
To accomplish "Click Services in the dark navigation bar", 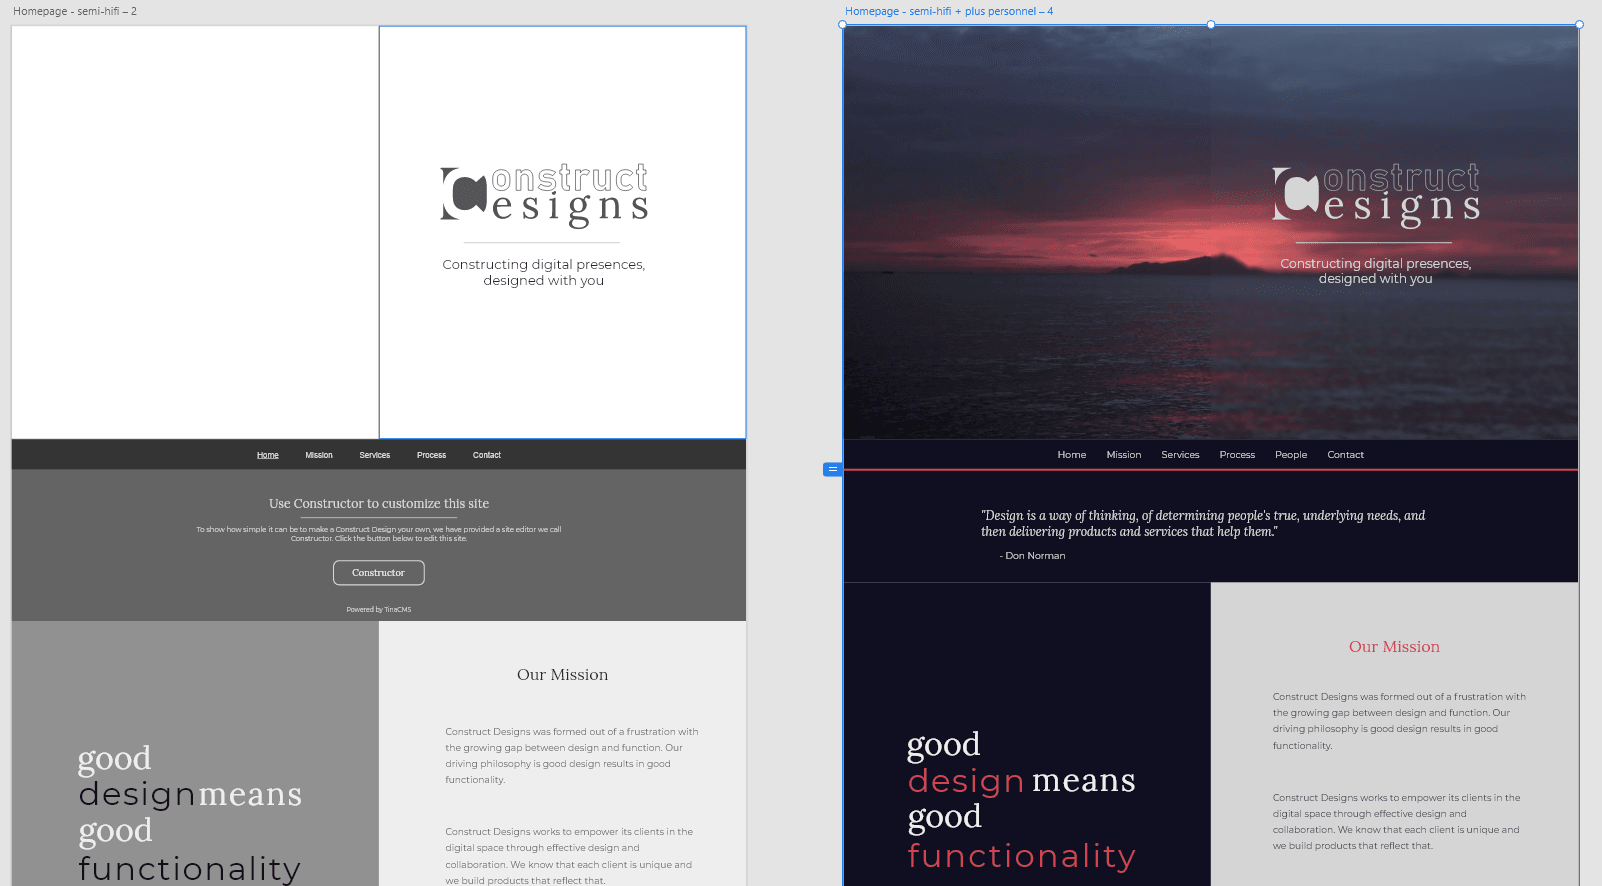I will coord(1180,455).
